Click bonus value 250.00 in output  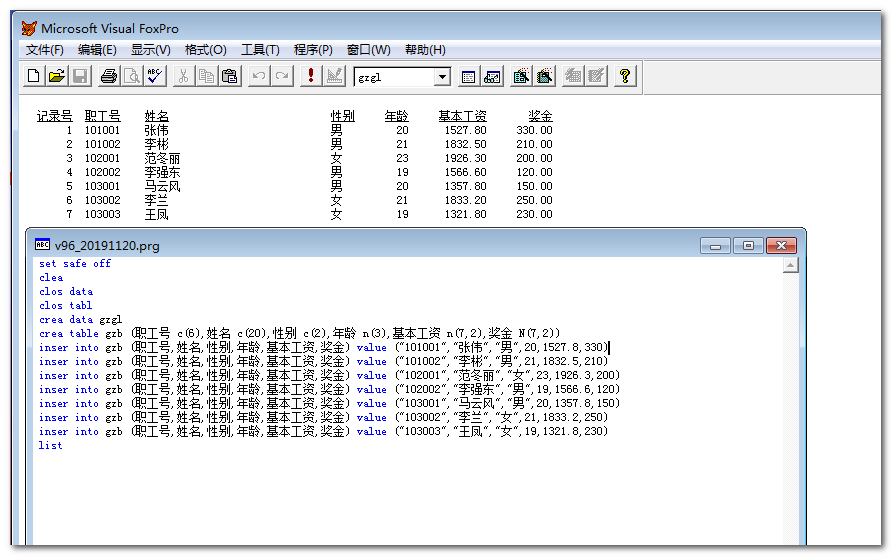click(534, 200)
